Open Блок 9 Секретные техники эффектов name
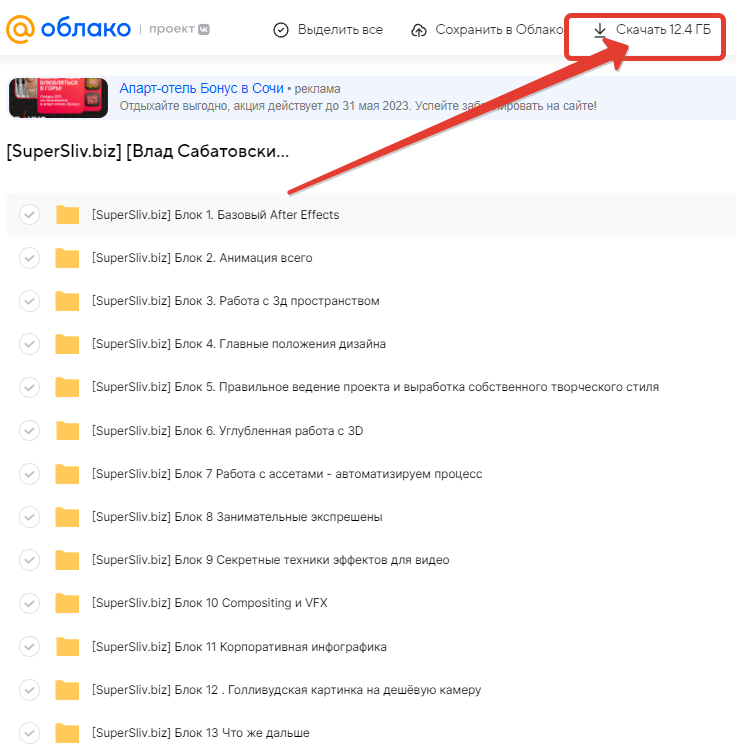 click(x=271, y=560)
